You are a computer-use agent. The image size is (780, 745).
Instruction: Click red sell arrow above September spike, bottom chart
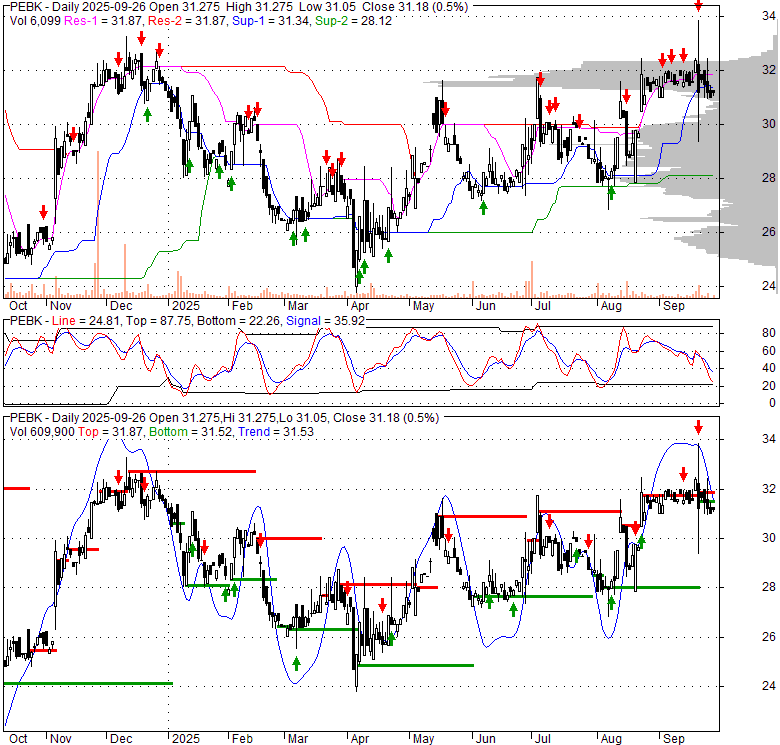[x=698, y=427]
